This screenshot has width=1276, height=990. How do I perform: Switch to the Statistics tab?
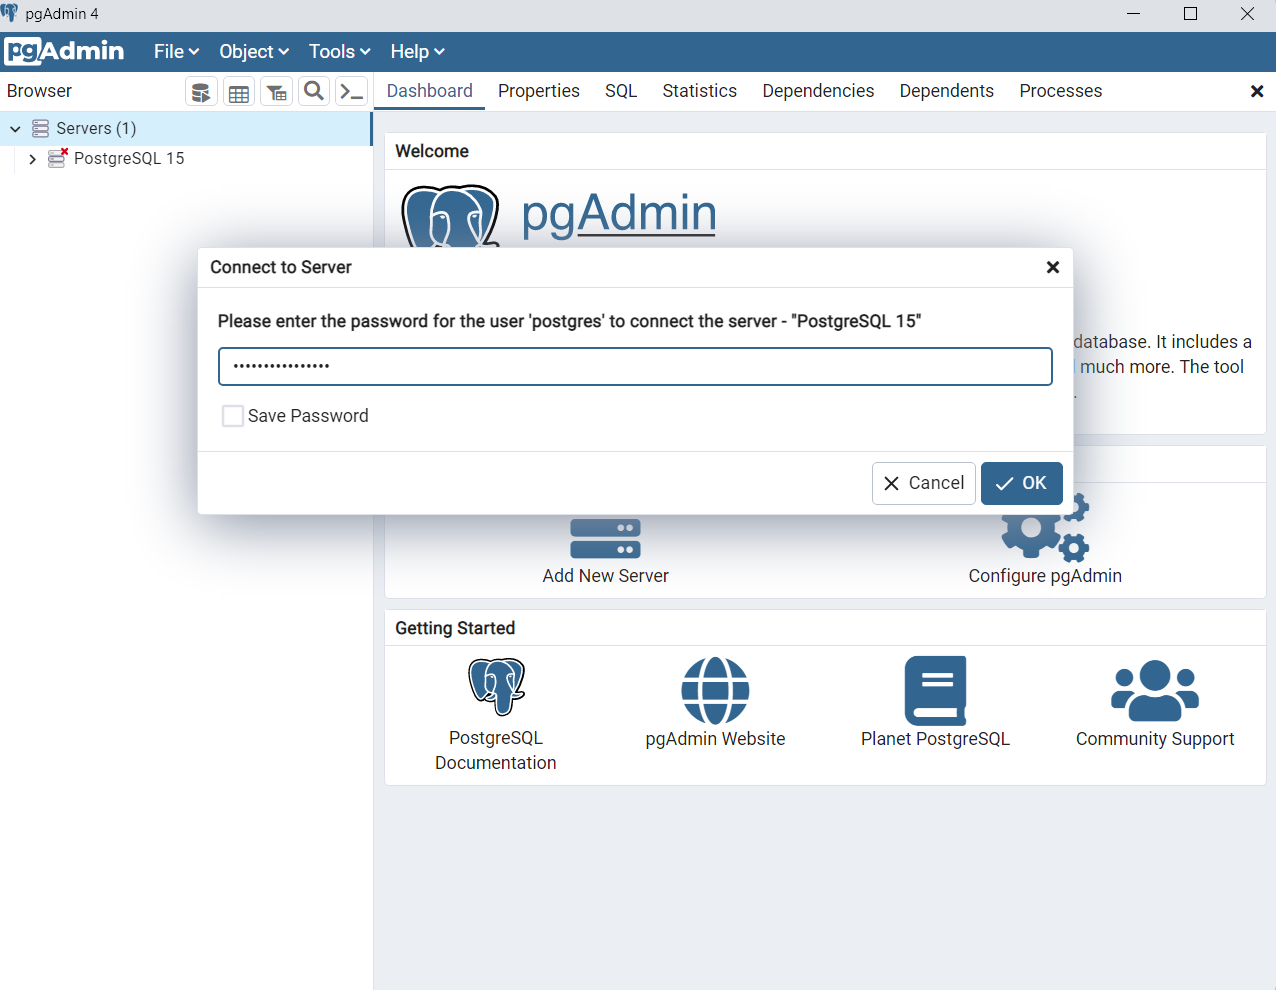(699, 91)
